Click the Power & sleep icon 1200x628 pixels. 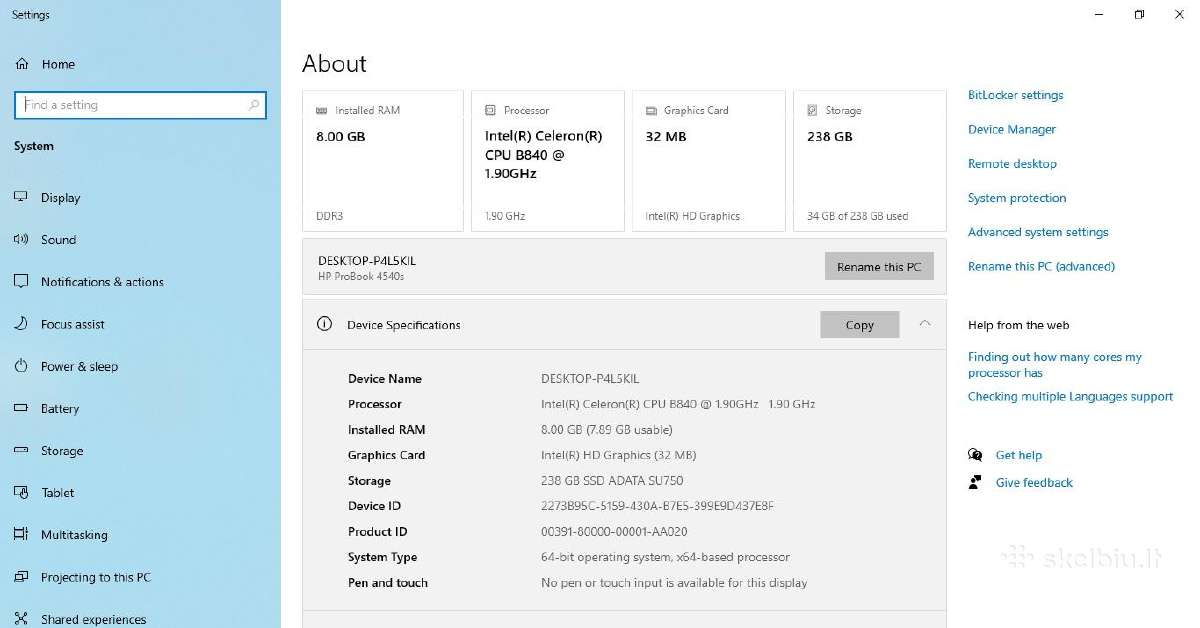(x=21, y=366)
